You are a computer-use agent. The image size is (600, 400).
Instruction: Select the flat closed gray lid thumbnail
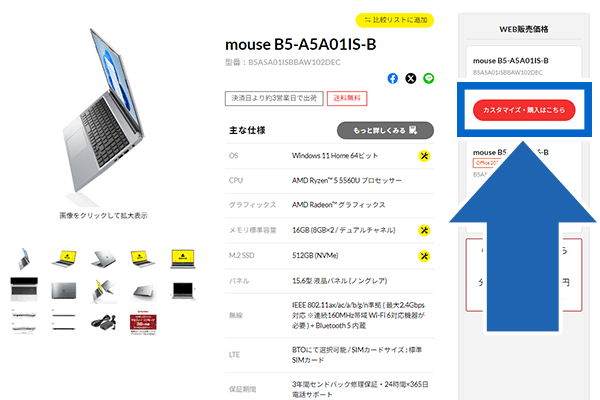tap(64, 291)
